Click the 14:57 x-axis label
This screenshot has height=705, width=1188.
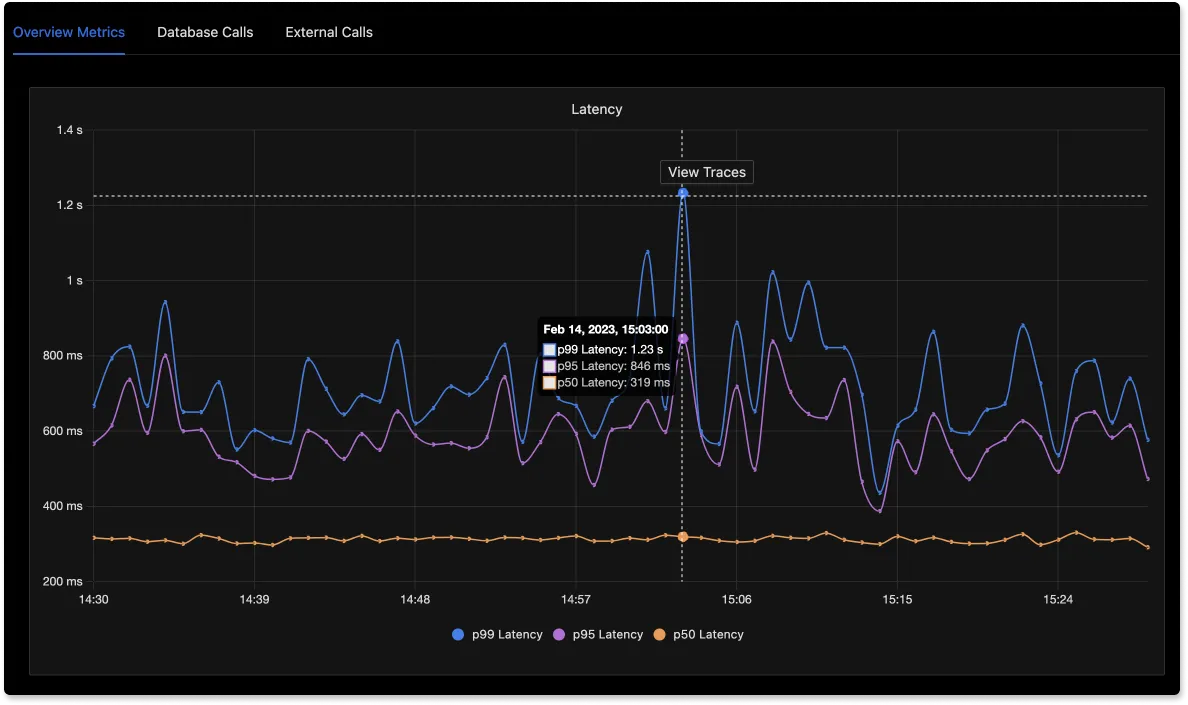click(x=576, y=600)
